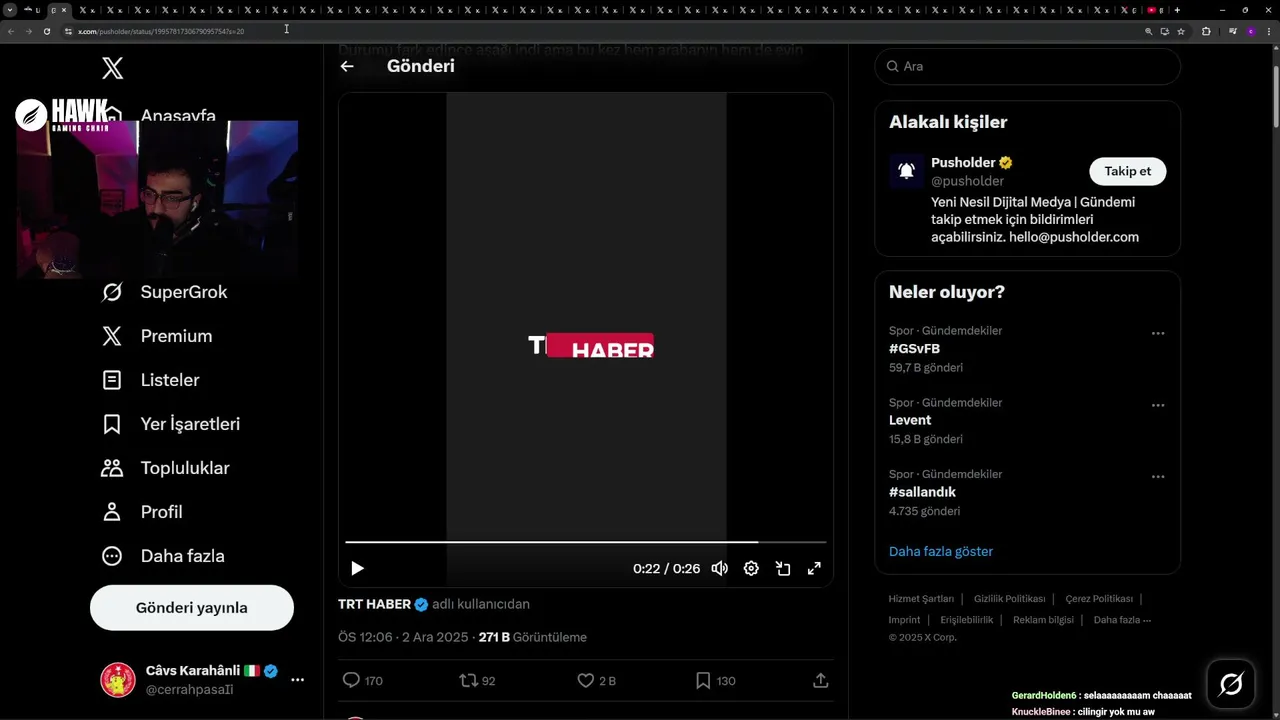Open a new browser tab
This screenshot has width=1280, height=720.
(x=1177, y=10)
